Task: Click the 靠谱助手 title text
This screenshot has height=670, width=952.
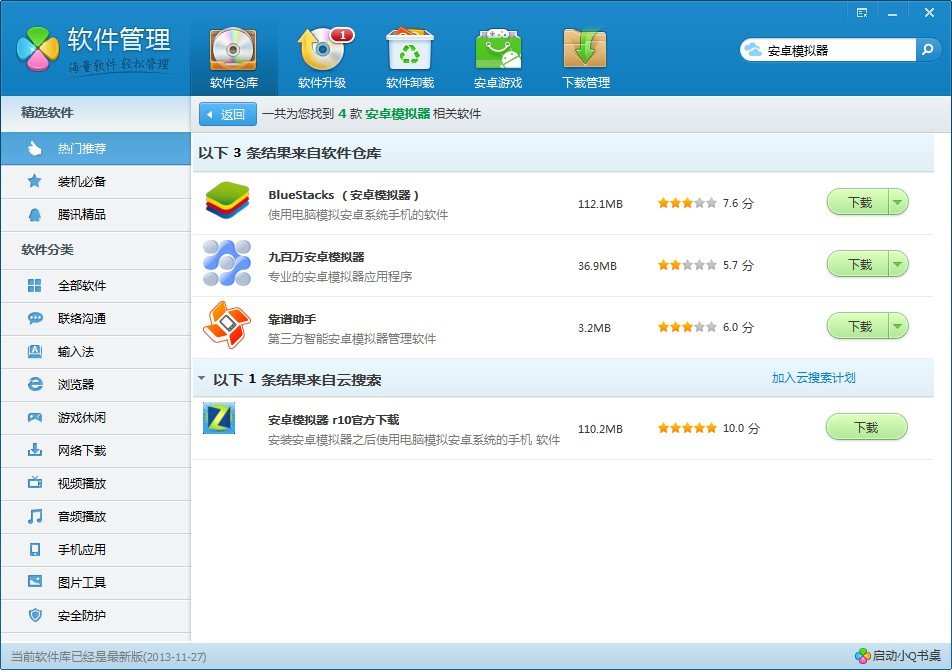Action: [292, 319]
